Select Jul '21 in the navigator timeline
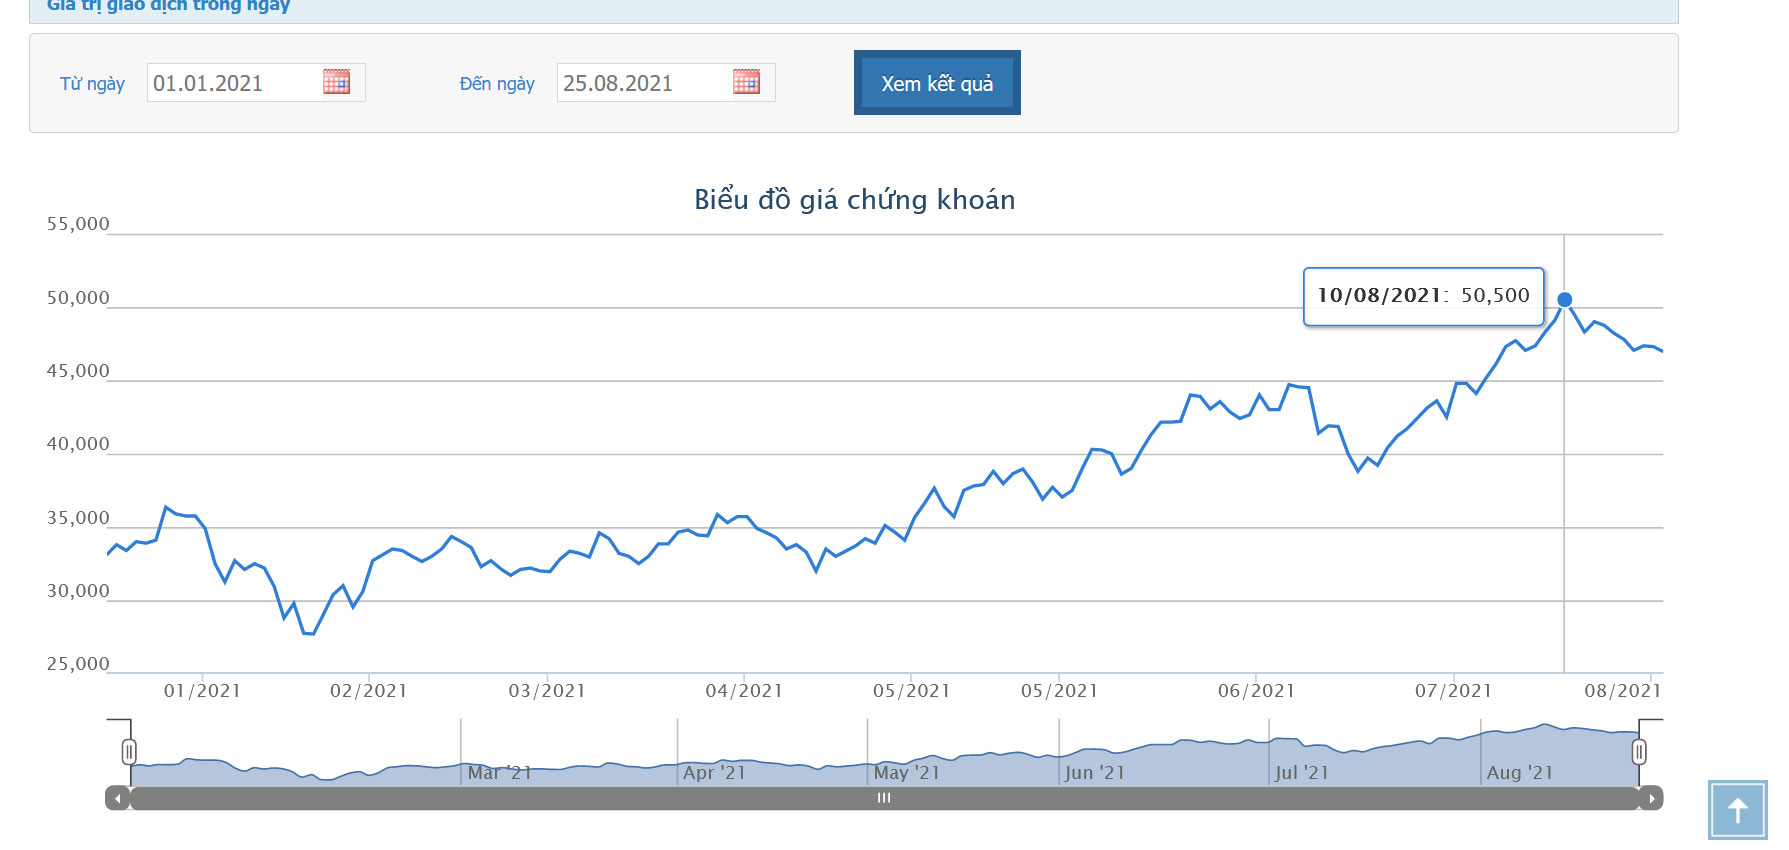The image size is (1789, 850). pos(1301,773)
